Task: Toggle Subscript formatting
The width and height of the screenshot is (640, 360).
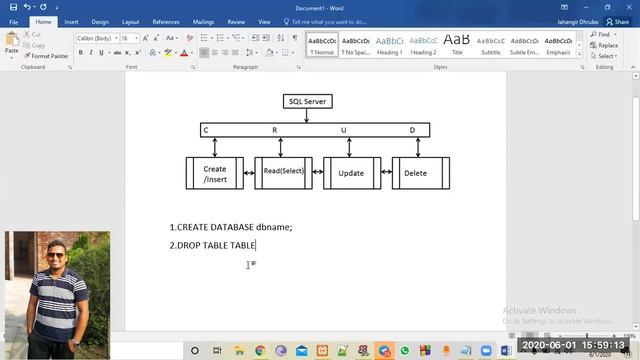Action: click(x=127, y=53)
